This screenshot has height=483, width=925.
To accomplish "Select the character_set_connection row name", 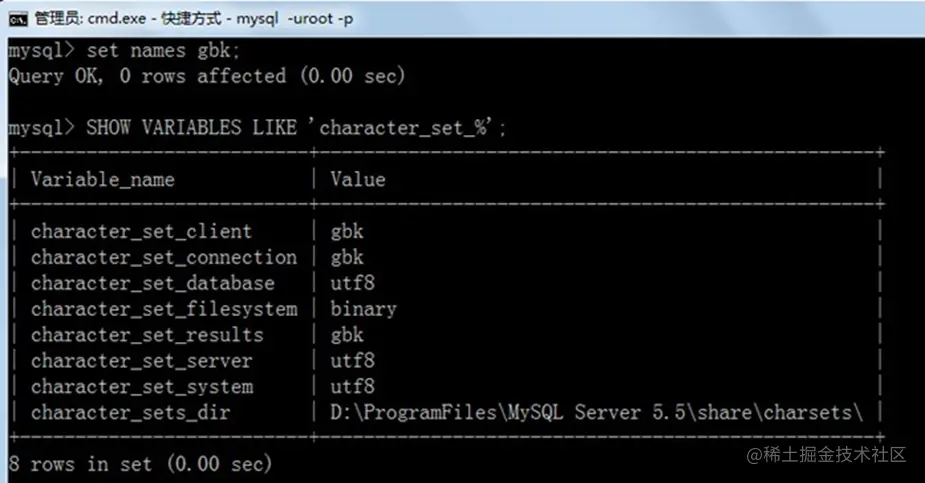I will coord(164,257).
